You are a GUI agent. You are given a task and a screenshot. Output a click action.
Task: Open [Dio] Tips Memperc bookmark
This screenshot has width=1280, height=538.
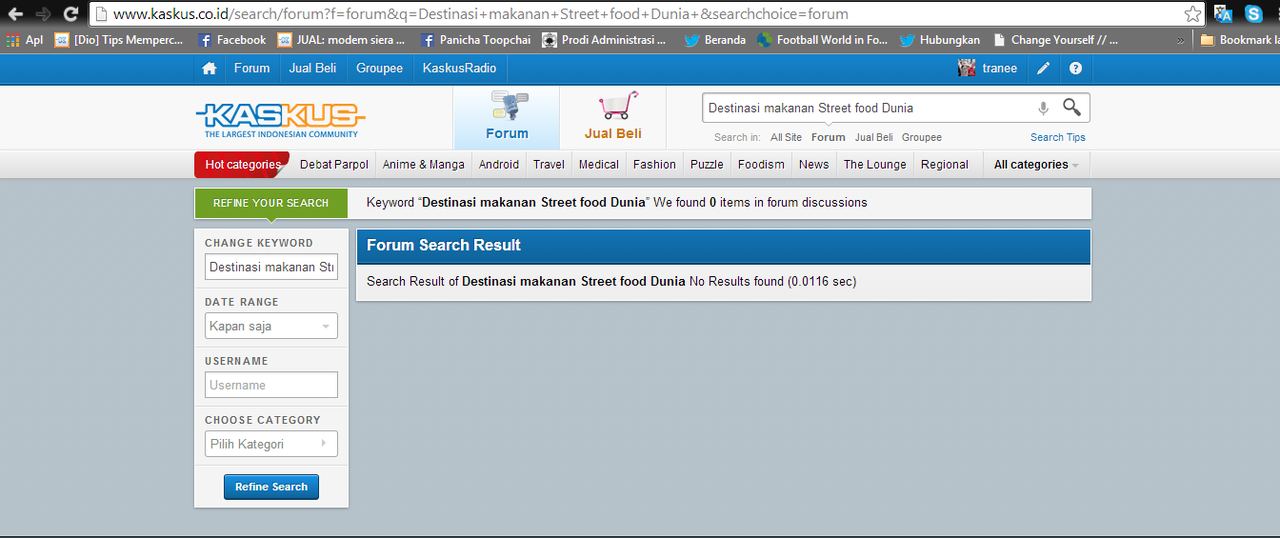[x=119, y=40]
